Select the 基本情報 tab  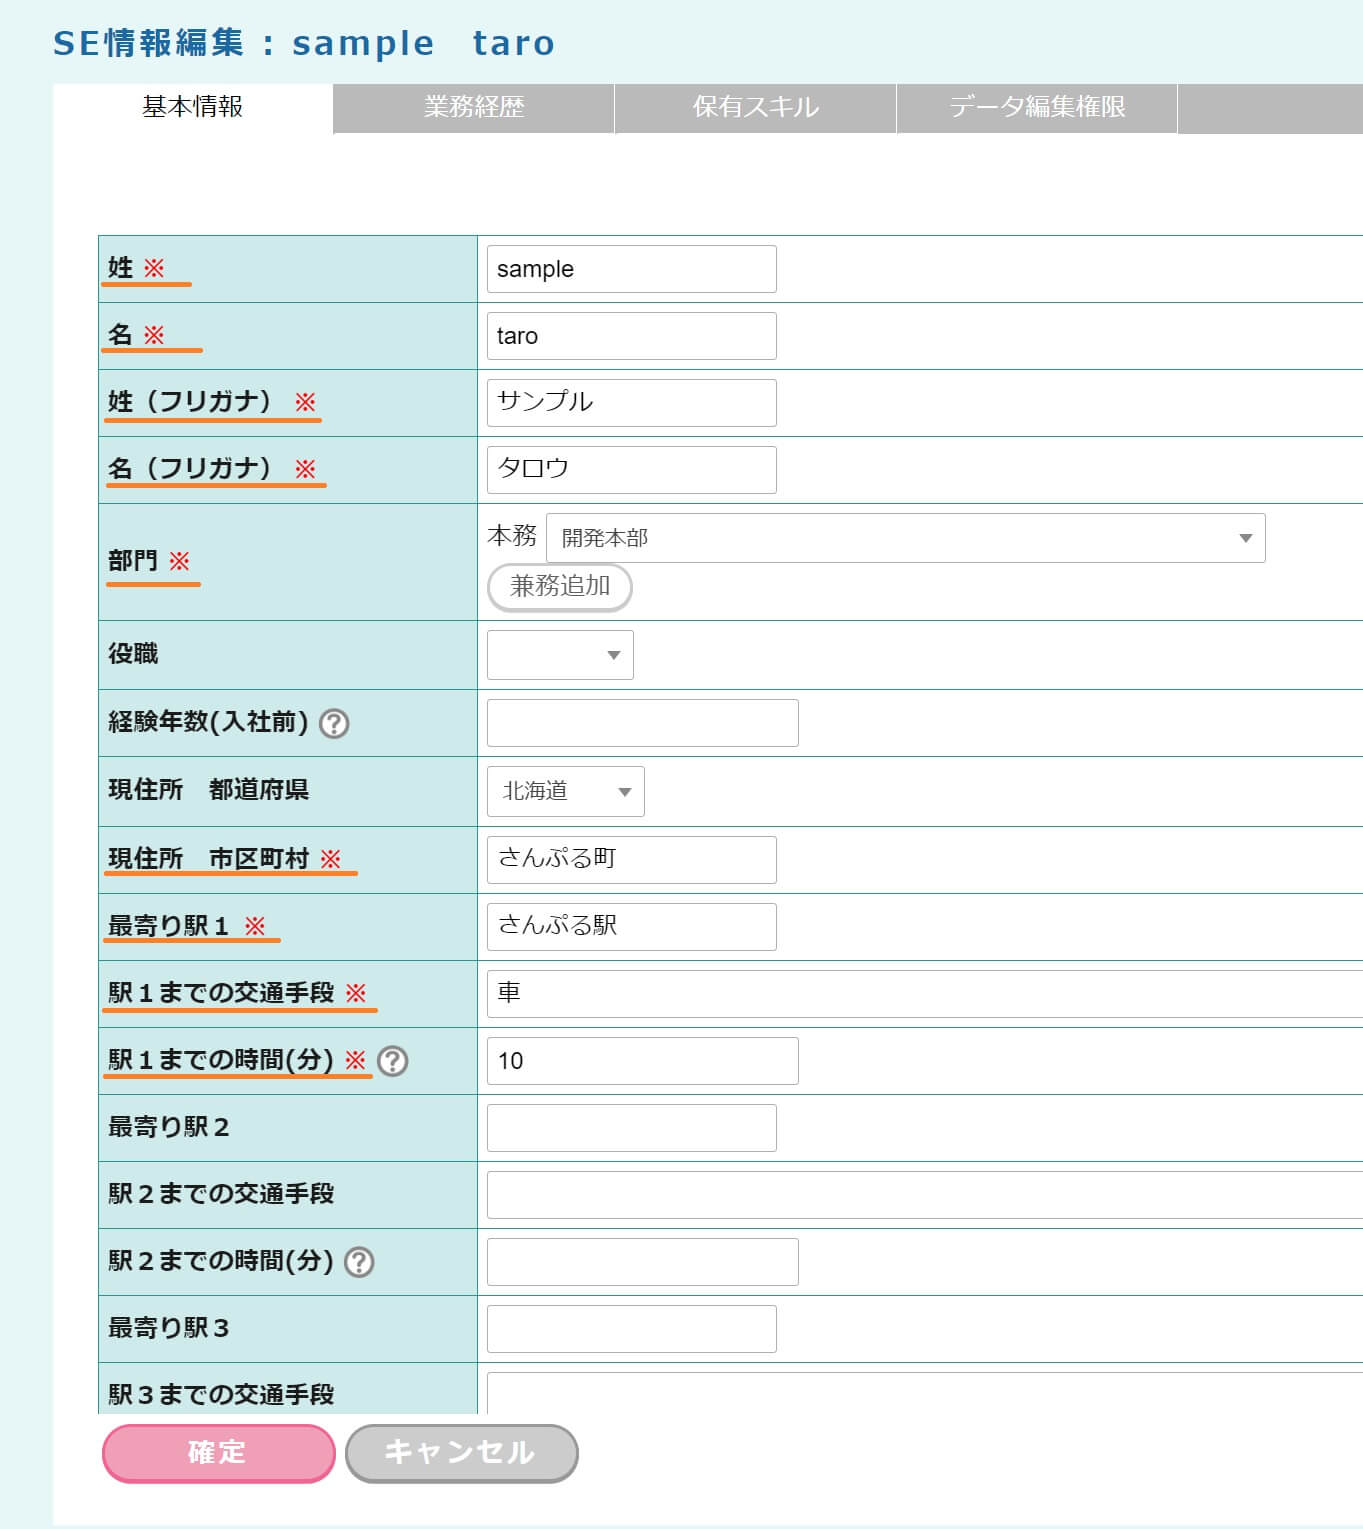pyautogui.click(x=193, y=107)
